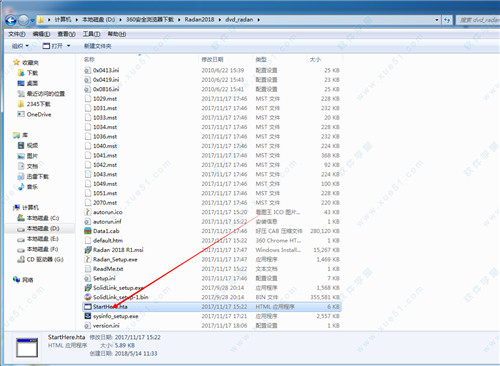Screen dimensions: 500x366
Task: Sort by the 名称 column header
Action: [89, 59]
